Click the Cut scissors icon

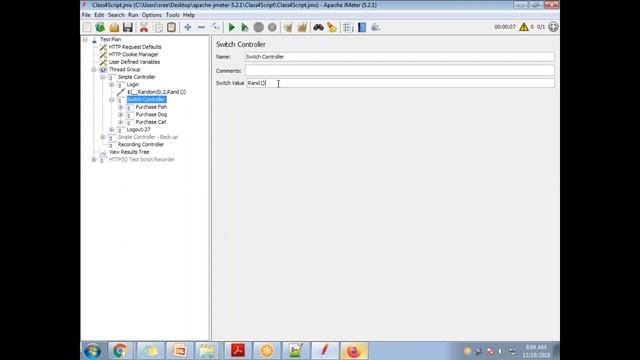click(144, 27)
